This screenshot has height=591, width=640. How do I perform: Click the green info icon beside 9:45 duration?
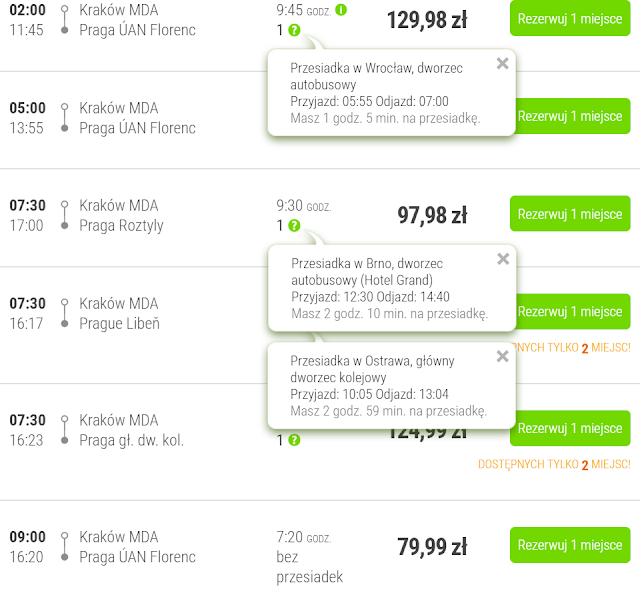click(x=341, y=10)
